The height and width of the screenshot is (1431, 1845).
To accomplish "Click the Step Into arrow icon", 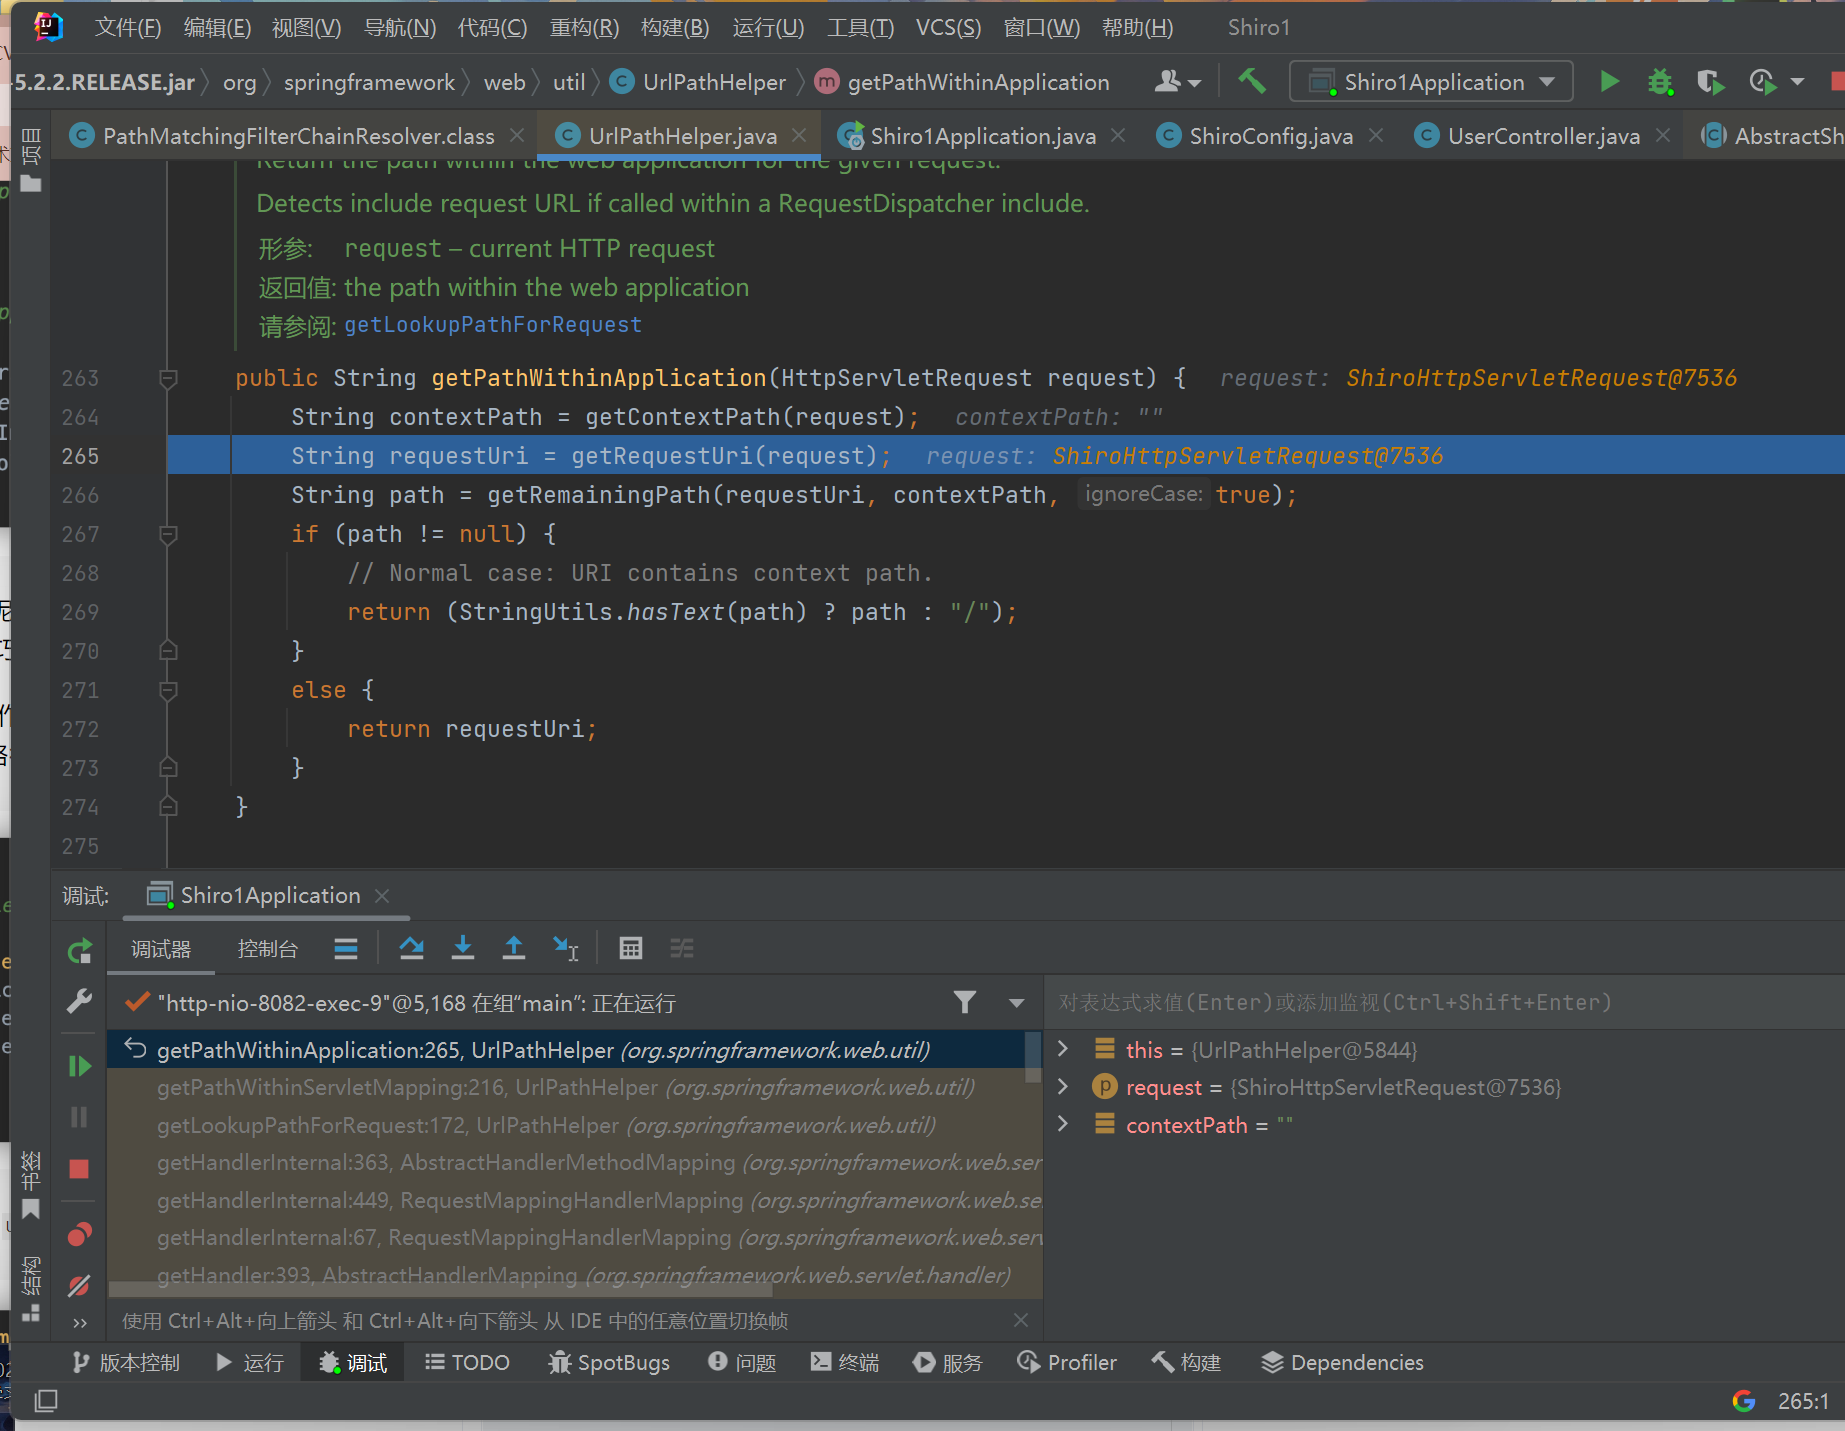I will pyautogui.click(x=462, y=948).
